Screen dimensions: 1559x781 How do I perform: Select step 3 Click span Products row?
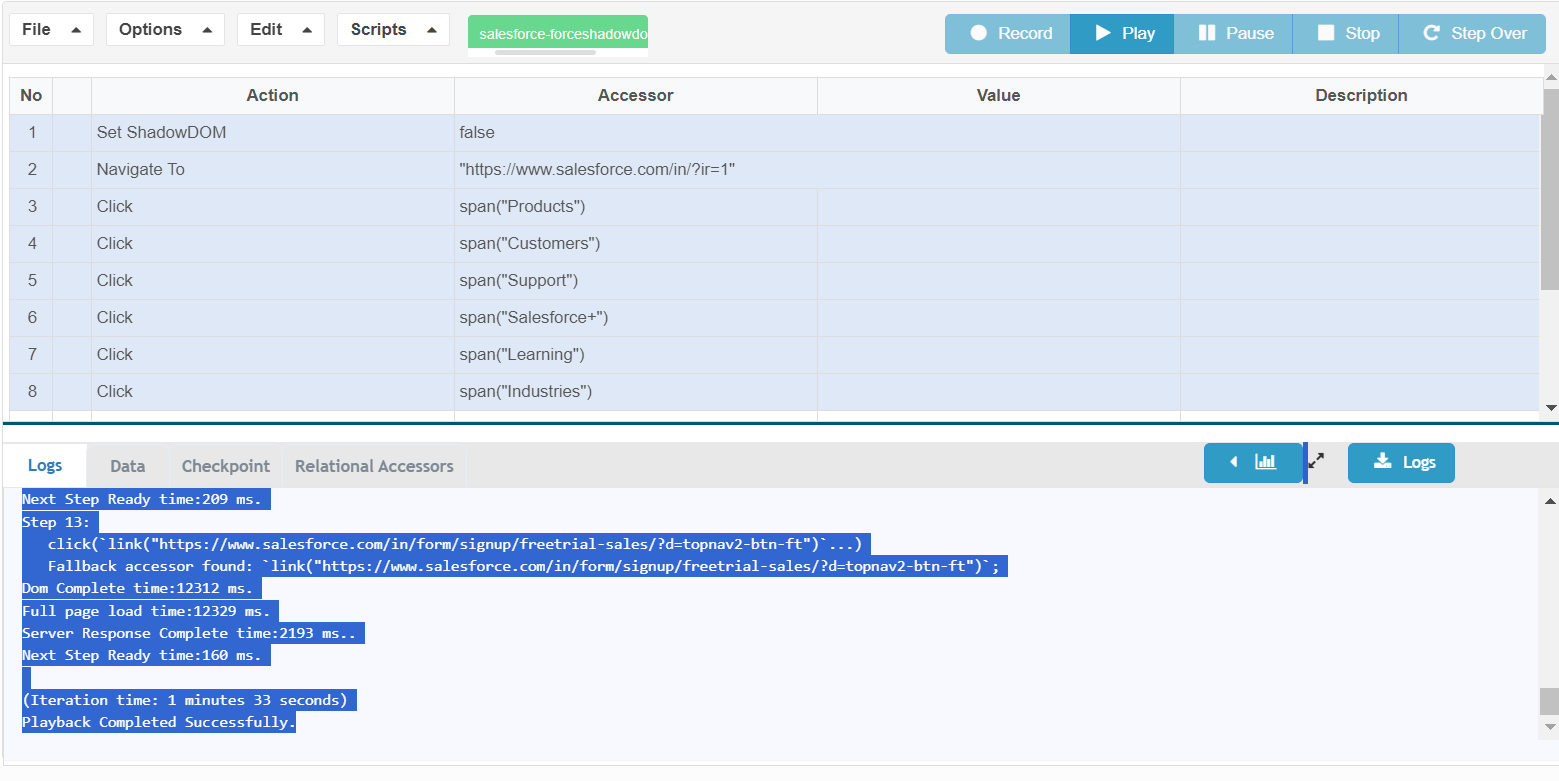[x=272, y=207]
